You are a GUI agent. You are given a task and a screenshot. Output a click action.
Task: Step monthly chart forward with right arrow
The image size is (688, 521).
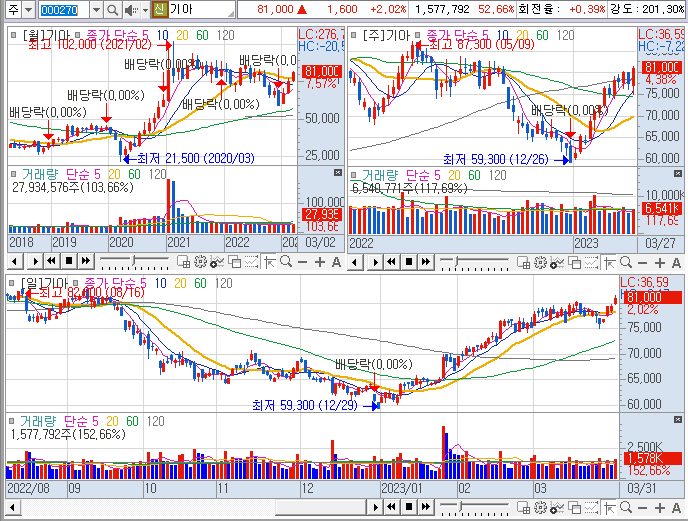(x=35, y=262)
